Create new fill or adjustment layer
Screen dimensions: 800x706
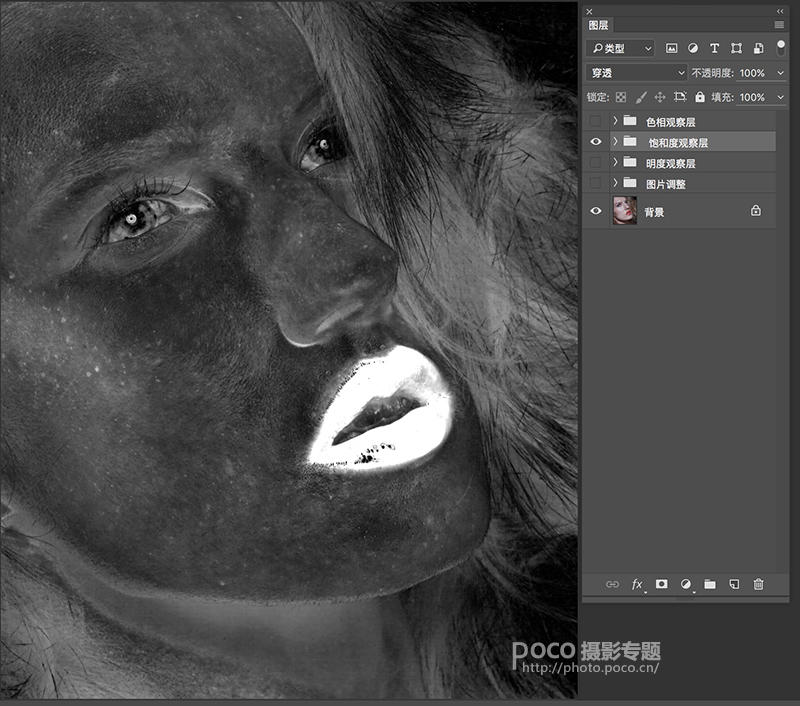[686, 584]
